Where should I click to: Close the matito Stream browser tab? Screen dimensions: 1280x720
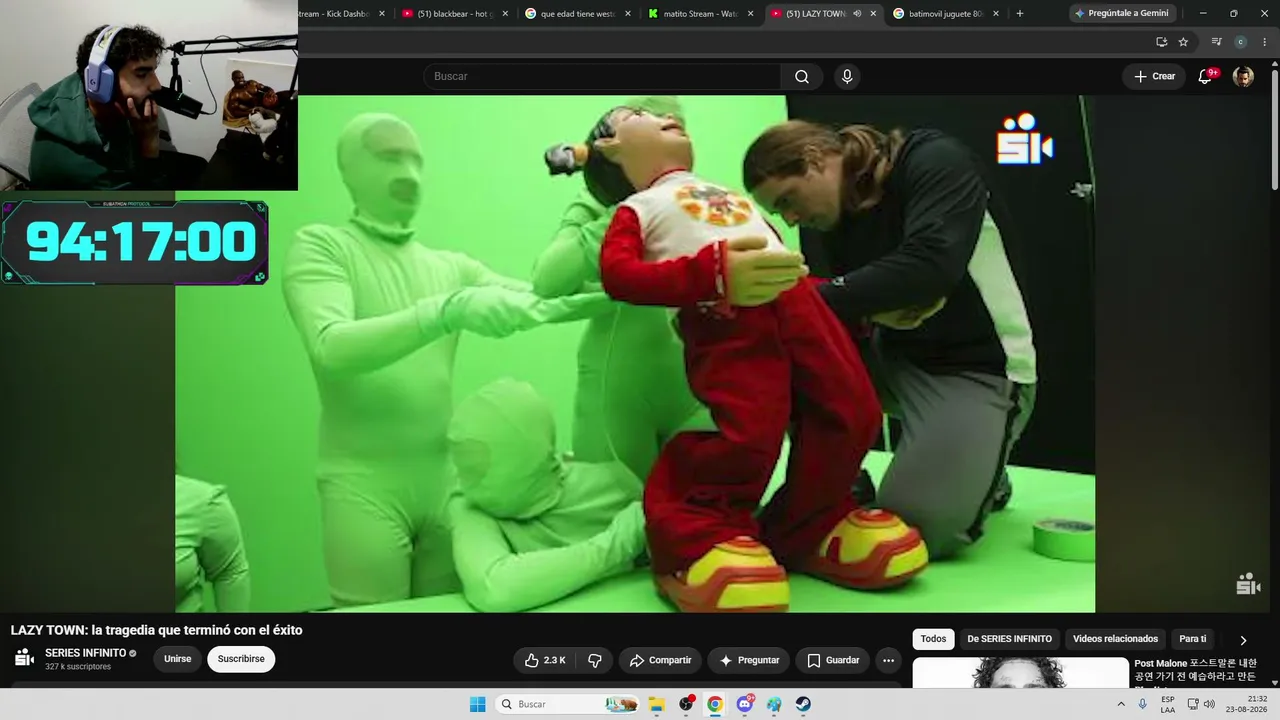tap(750, 14)
